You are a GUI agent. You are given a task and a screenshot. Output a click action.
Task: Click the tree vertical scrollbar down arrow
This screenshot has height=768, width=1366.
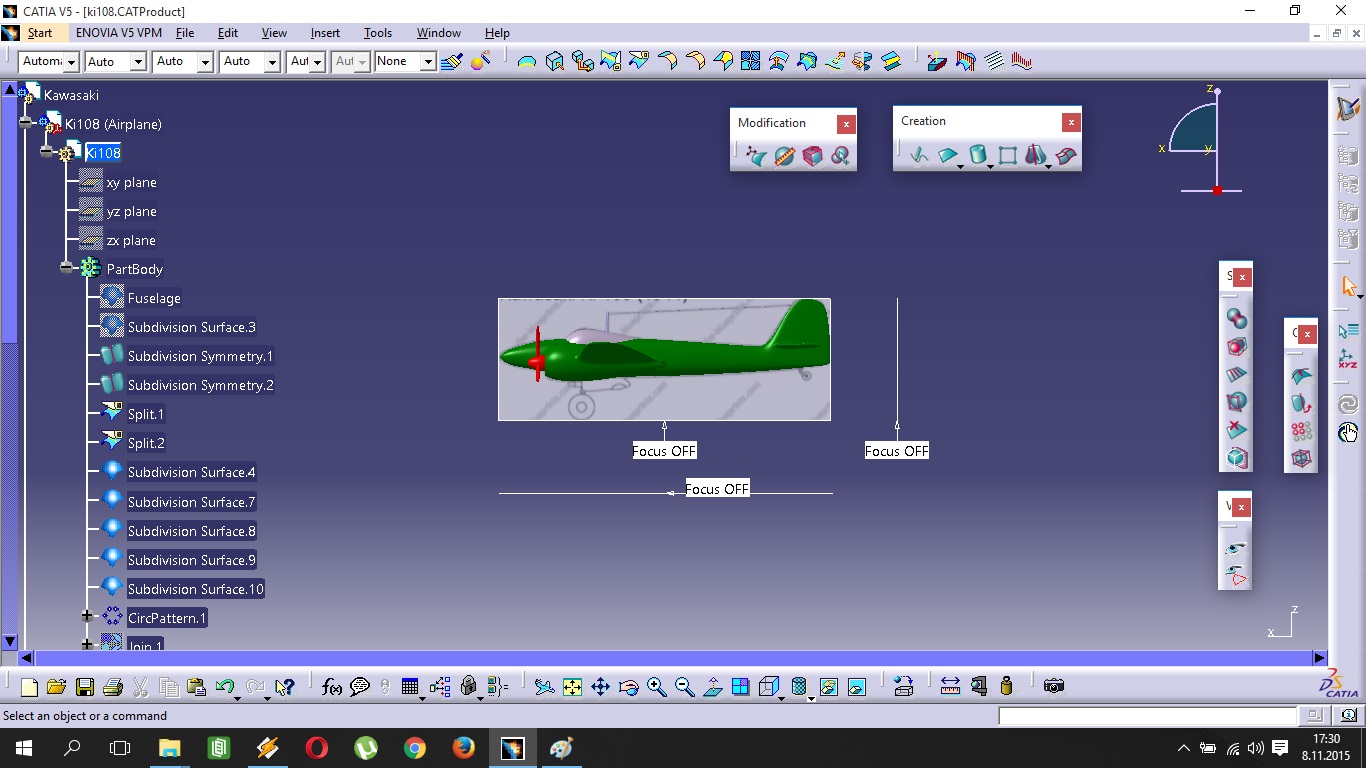(10, 641)
